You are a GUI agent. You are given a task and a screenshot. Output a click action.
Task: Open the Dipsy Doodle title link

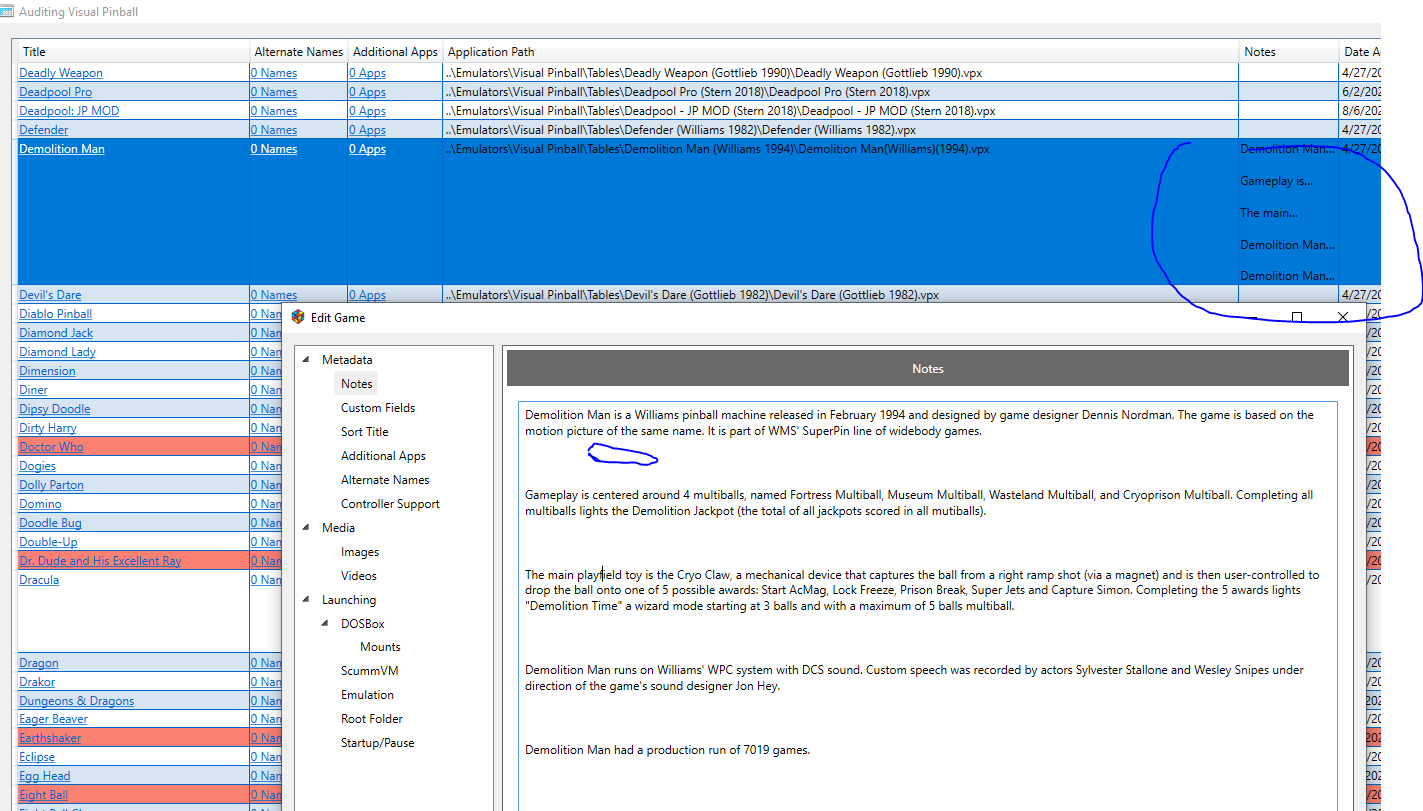[x=55, y=409]
